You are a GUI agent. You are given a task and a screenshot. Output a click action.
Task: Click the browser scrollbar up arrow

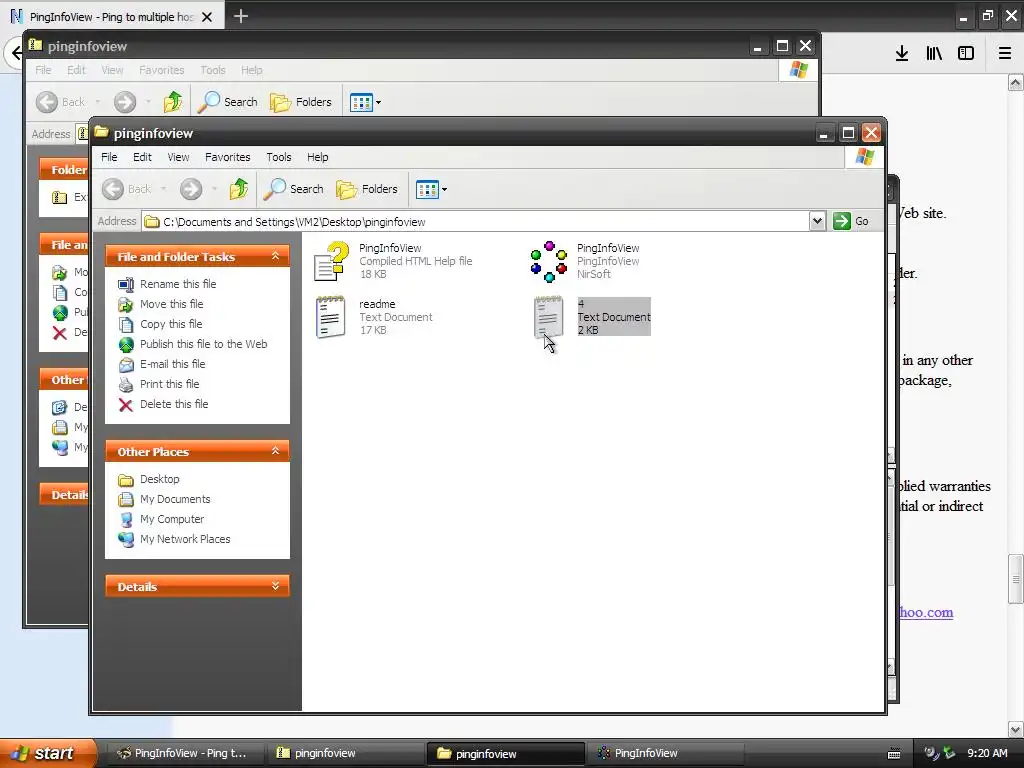point(1016,82)
